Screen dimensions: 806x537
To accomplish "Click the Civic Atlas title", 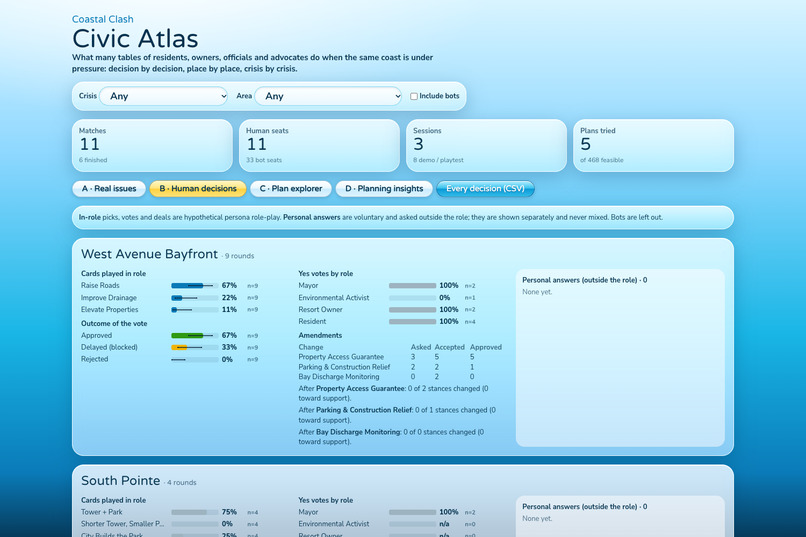I will (135, 39).
